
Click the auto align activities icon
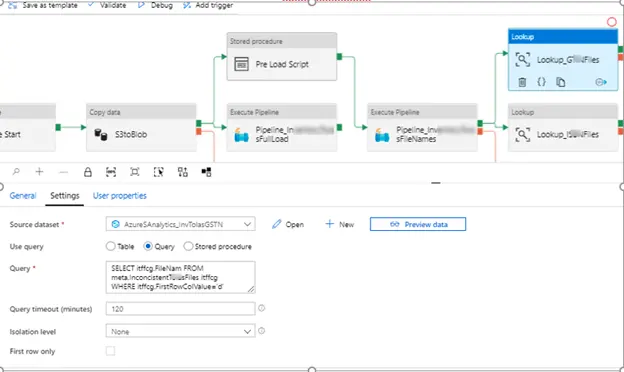tap(183, 172)
